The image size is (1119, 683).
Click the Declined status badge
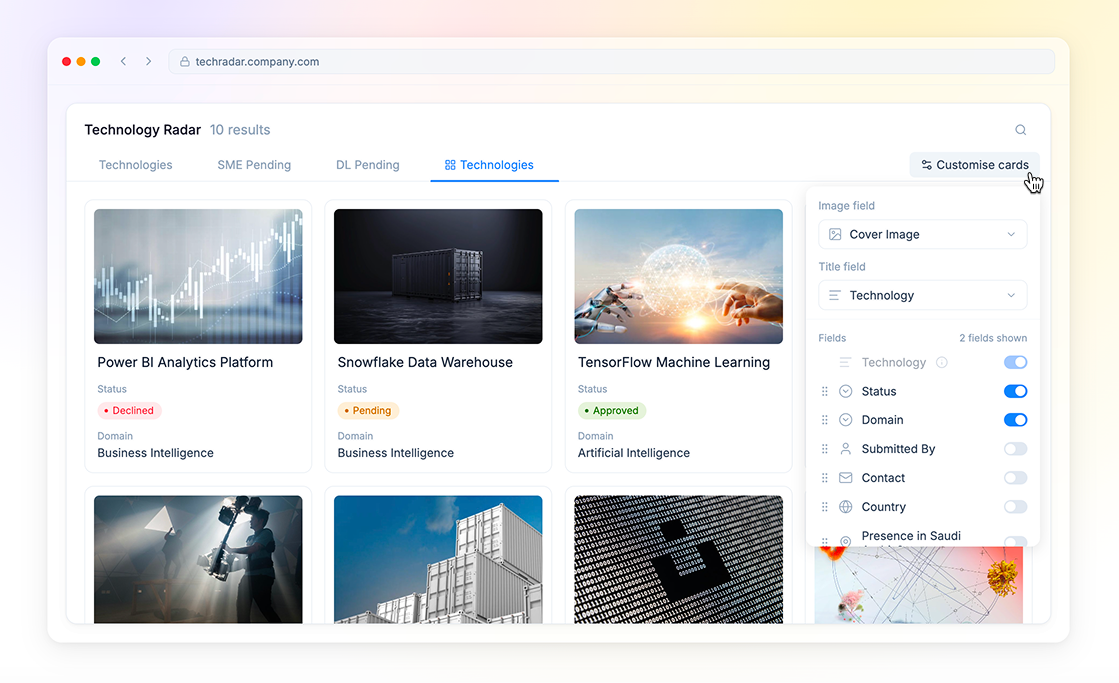pyautogui.click(x=129, y=410)
